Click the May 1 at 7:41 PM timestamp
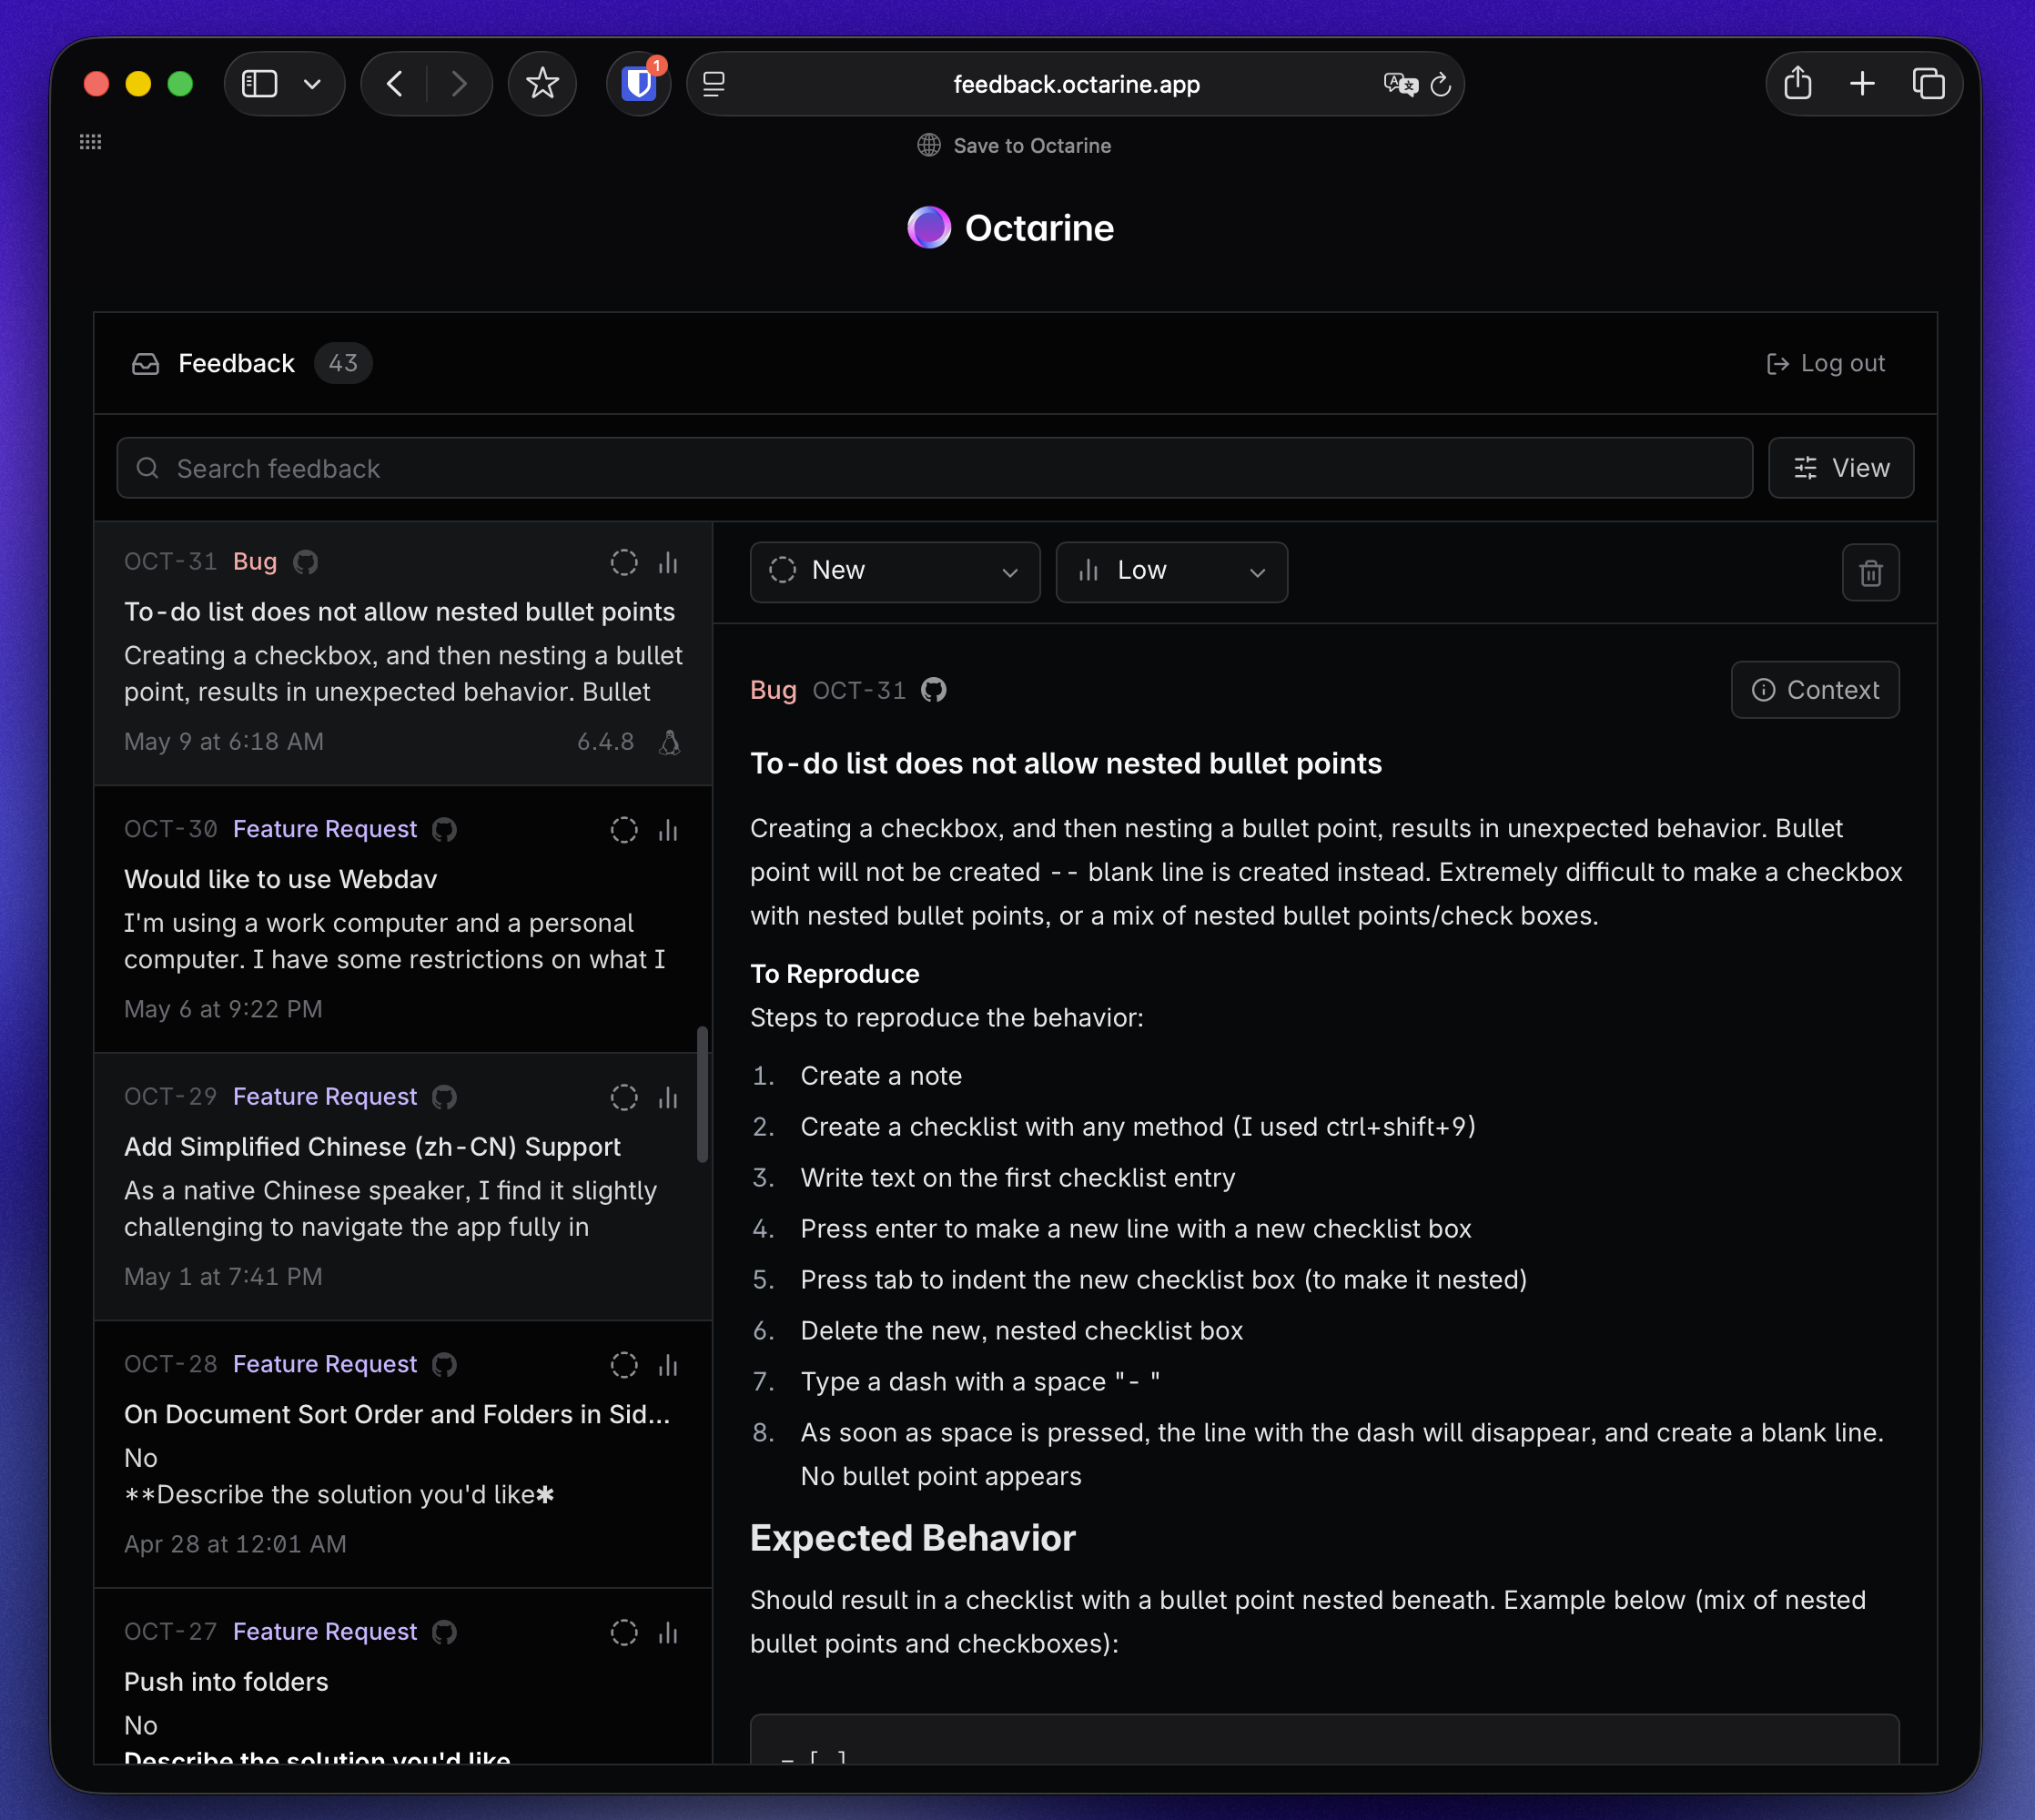 pos(223,1277)
